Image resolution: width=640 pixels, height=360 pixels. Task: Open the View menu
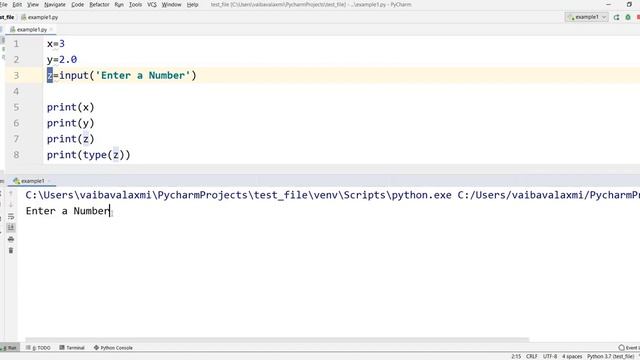point(33,4)
